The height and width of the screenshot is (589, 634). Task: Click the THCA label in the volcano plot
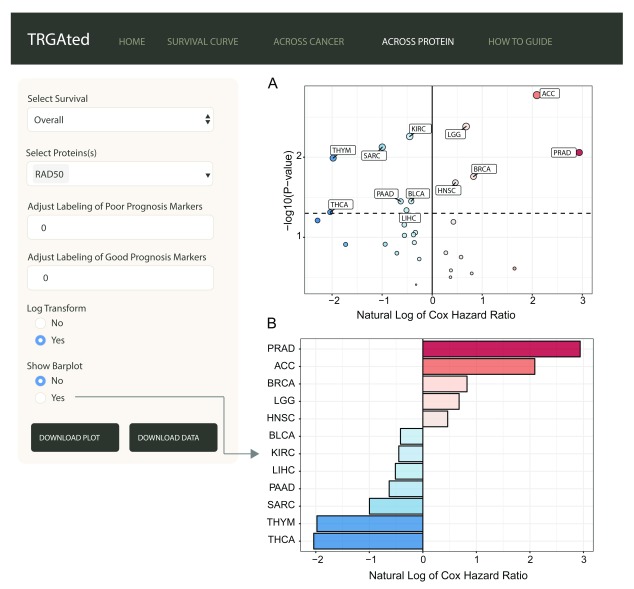(340, 205)
